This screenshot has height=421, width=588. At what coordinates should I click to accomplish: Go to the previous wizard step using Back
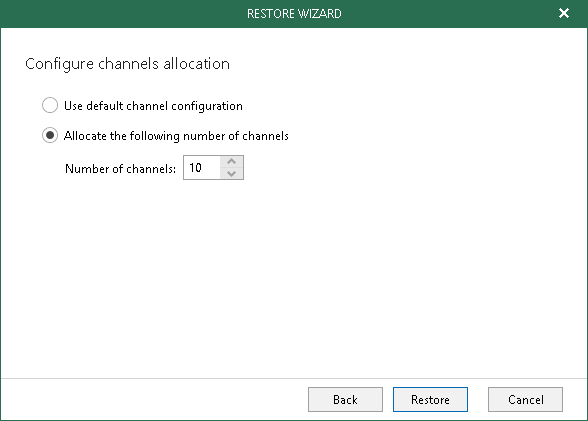coord(345,400)
